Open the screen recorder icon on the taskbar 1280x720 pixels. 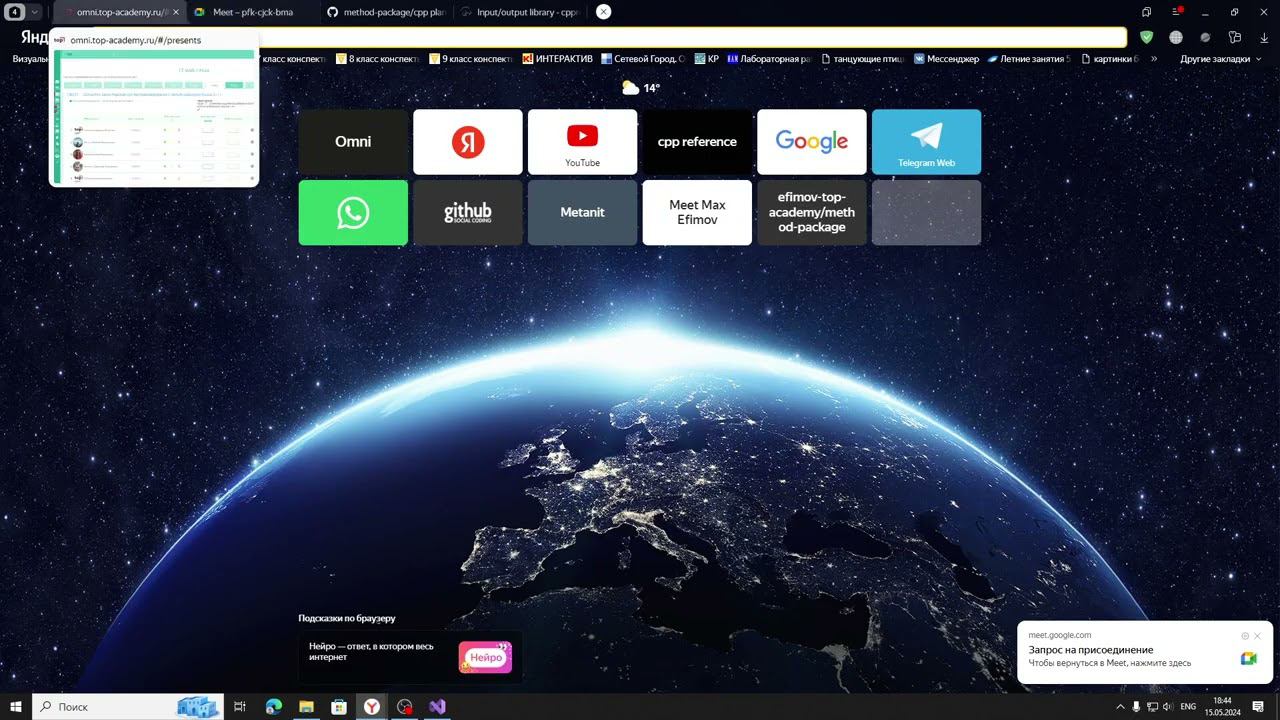404,707
